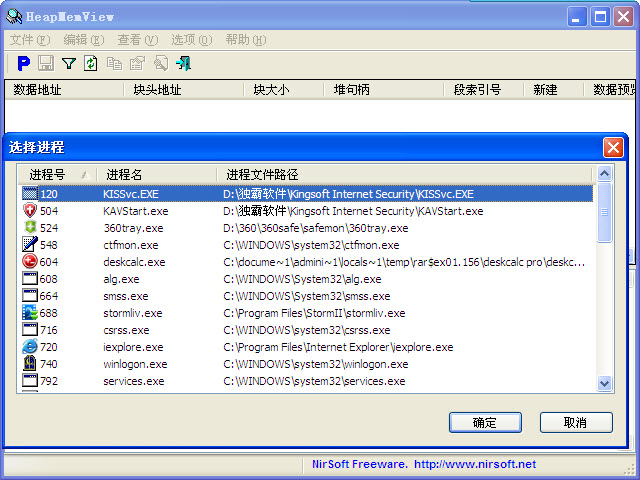Choose the stormliv.exe process icon
The width and height of the screenshot is (640, 480).
coord(30,313)
